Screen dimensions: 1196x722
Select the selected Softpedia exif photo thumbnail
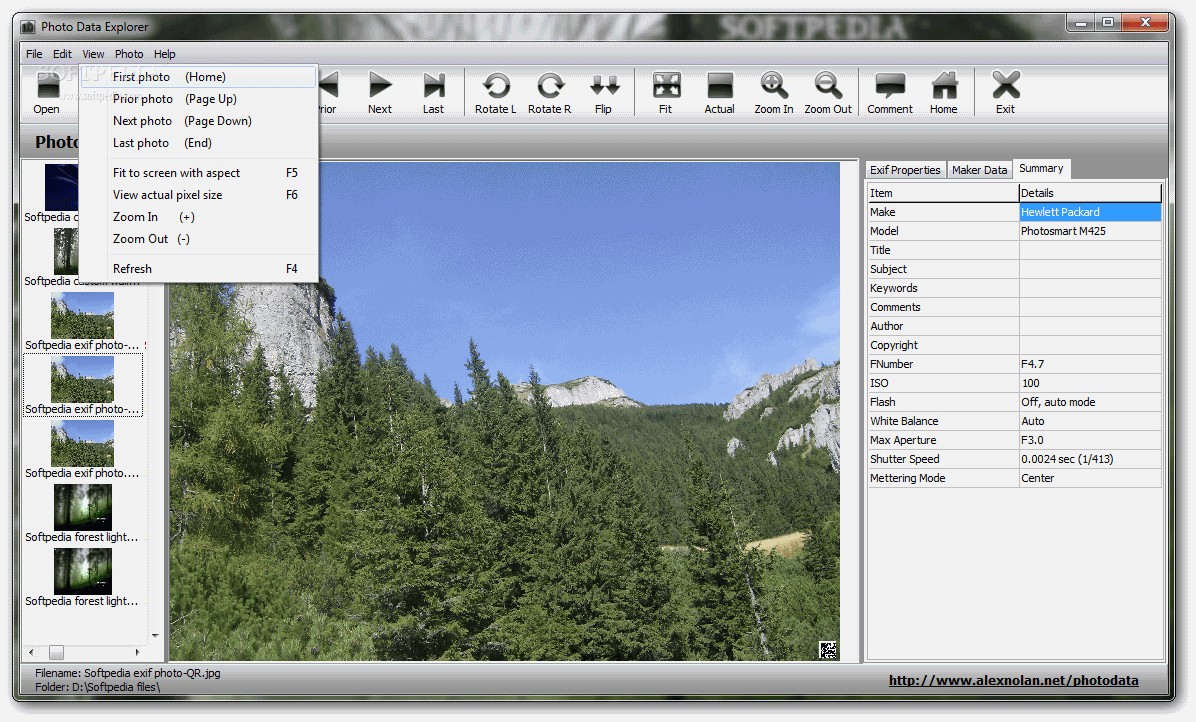pyautogui.click(x=82, y=385)
